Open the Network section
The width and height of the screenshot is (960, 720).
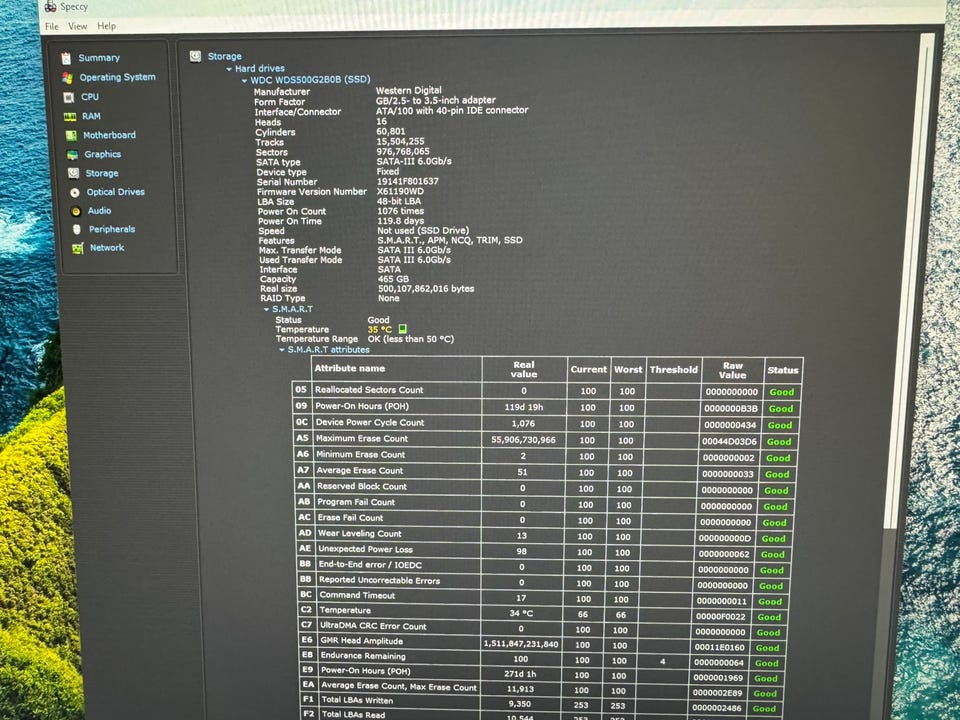107,247
